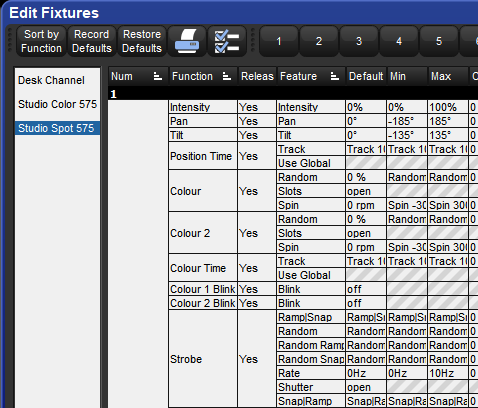The height and width of the screenshot is (408, 478).
Task: Click the Restore Defaults button
Action: pos(142,41)
